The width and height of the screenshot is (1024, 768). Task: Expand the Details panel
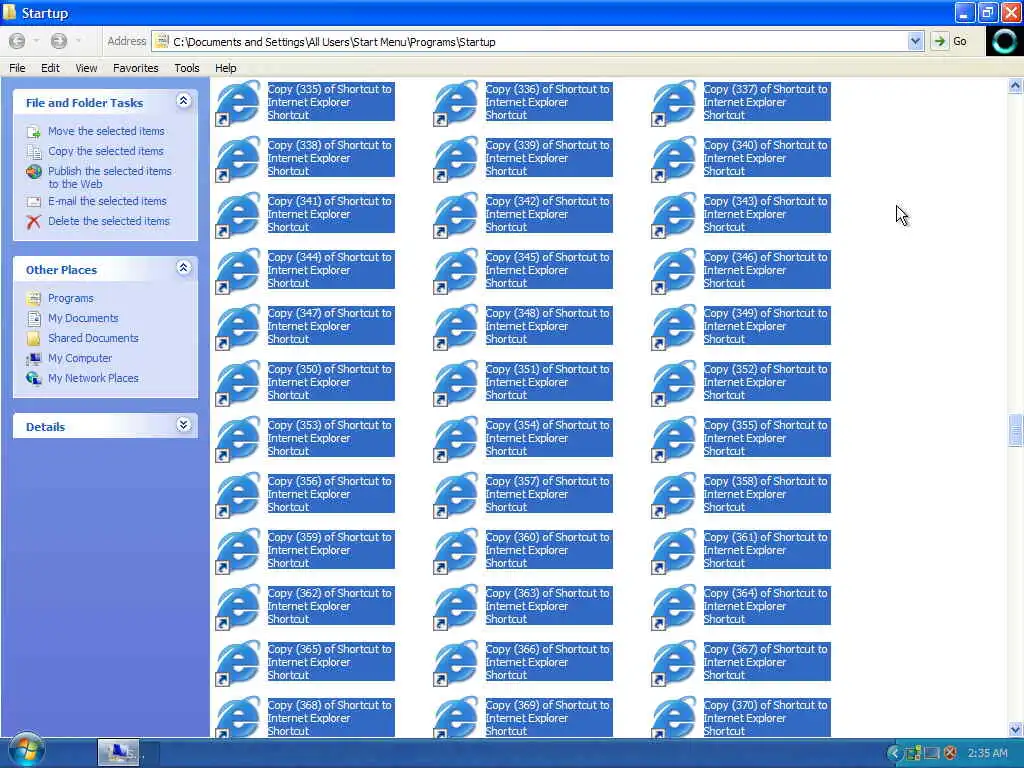[x=184, y=424]
